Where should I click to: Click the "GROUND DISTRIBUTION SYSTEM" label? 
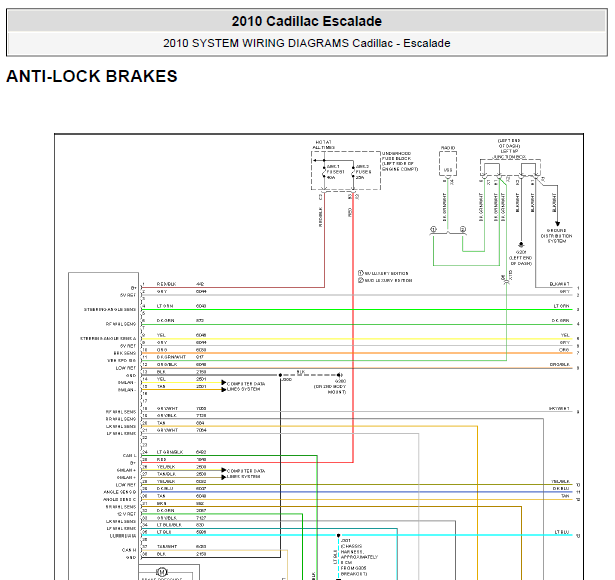click(556, 236)
